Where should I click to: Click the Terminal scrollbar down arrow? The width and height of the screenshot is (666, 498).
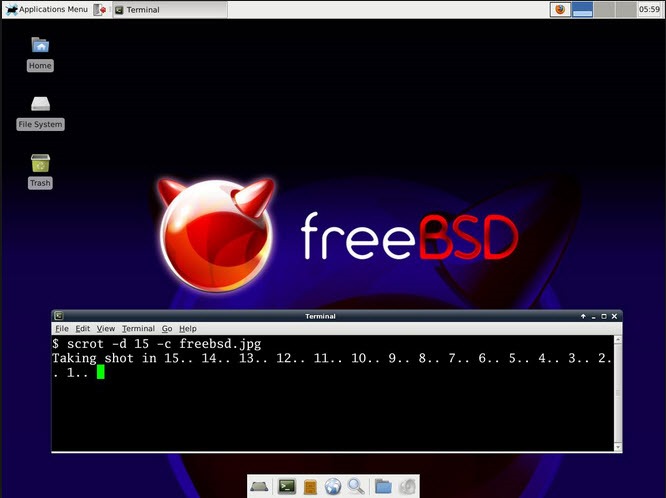618,447
